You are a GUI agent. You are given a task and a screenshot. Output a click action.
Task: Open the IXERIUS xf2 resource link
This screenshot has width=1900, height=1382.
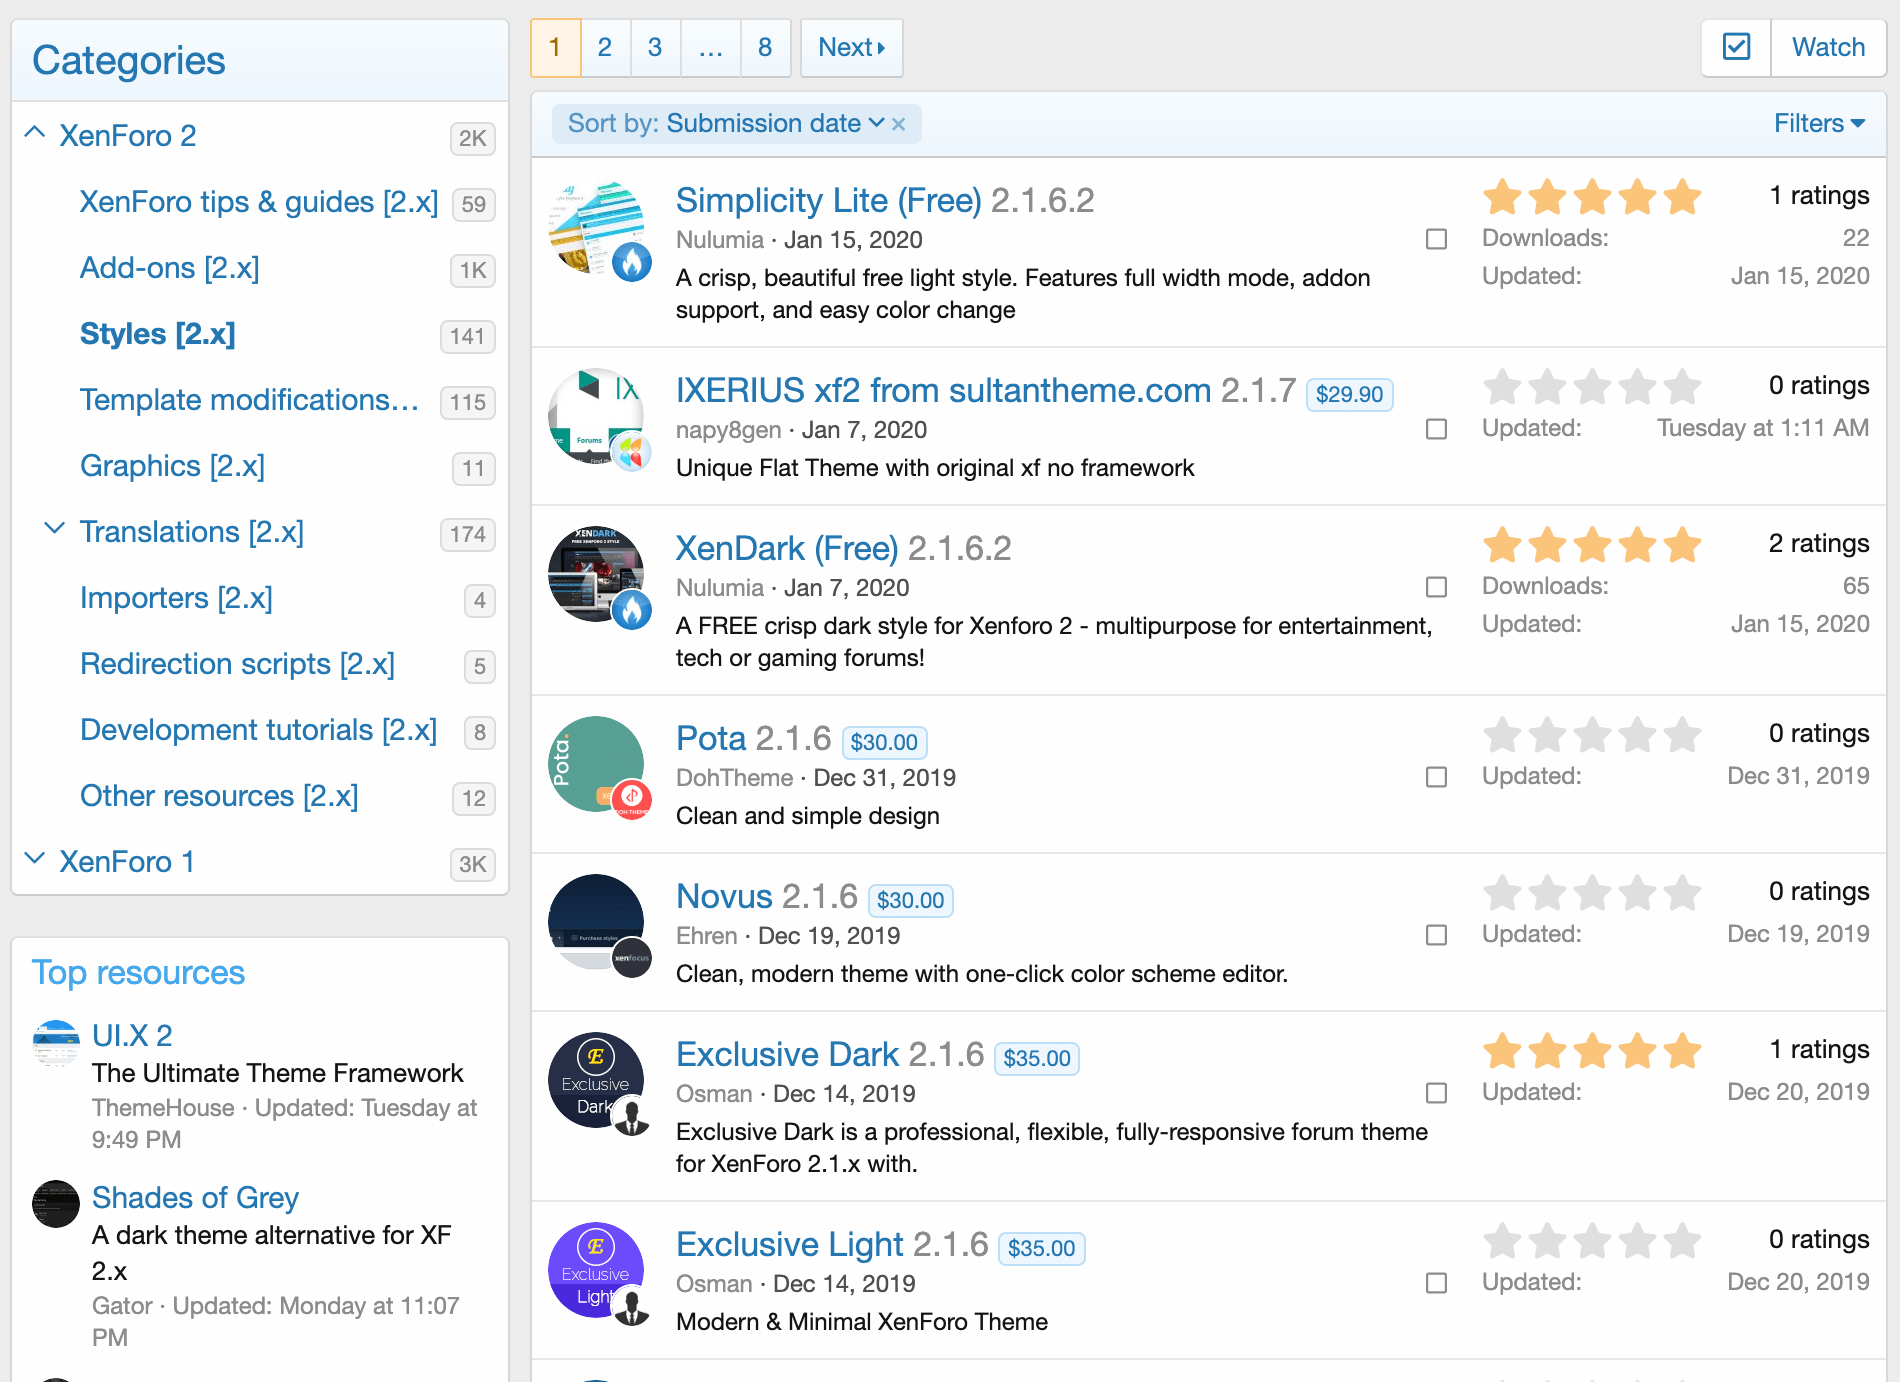click(942, 390)
